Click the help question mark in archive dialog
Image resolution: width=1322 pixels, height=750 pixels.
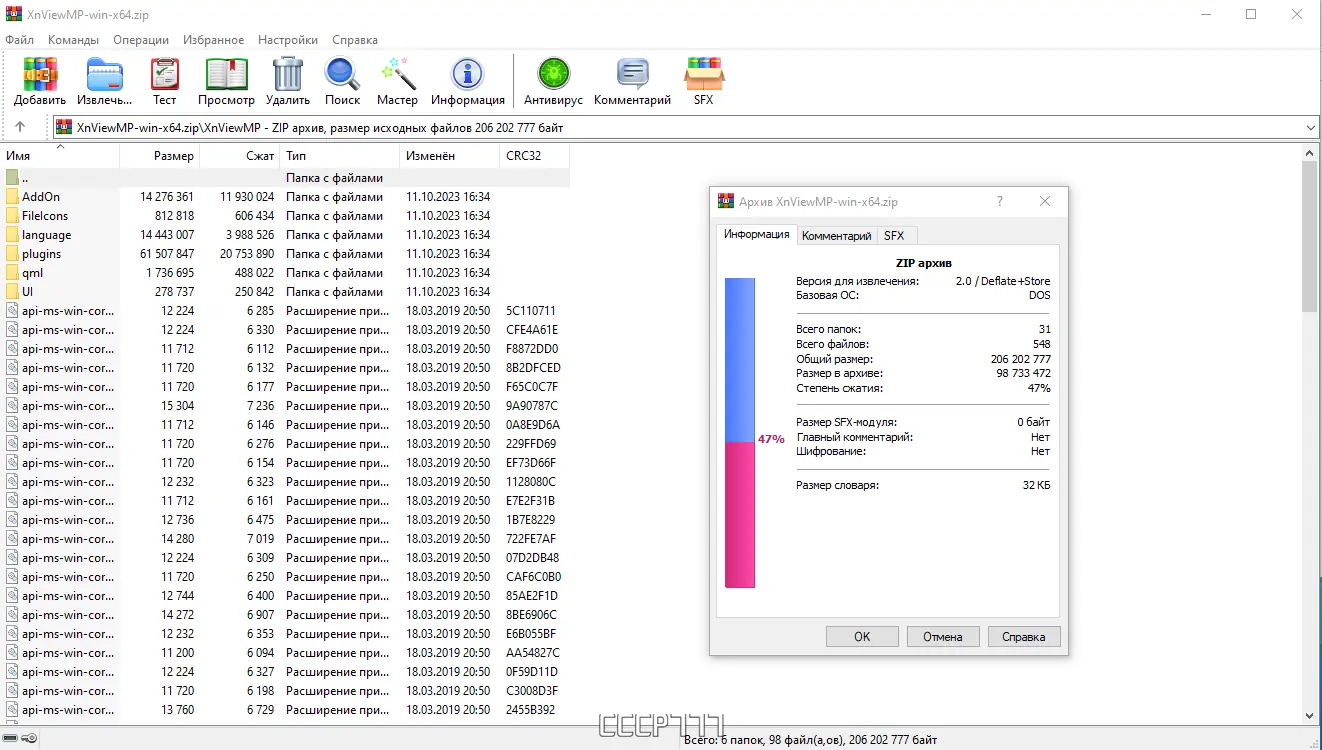(999, 201)
